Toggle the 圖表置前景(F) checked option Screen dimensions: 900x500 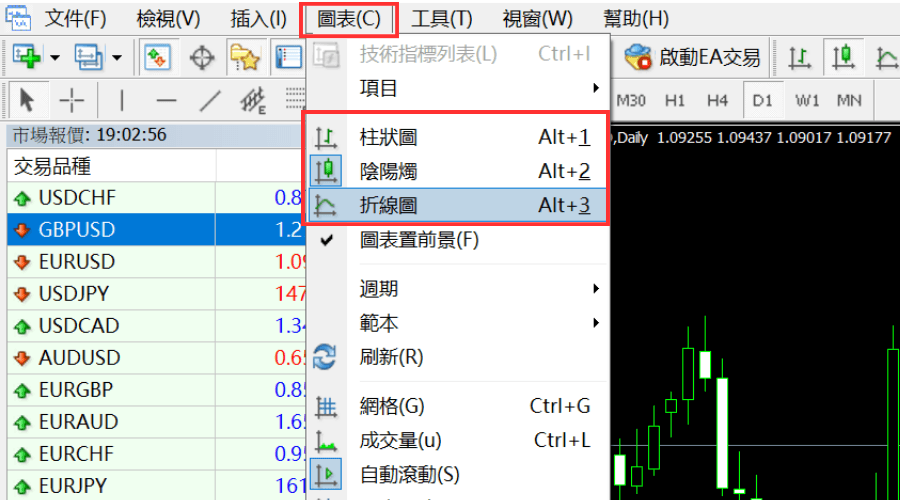[x=419, y=240]
